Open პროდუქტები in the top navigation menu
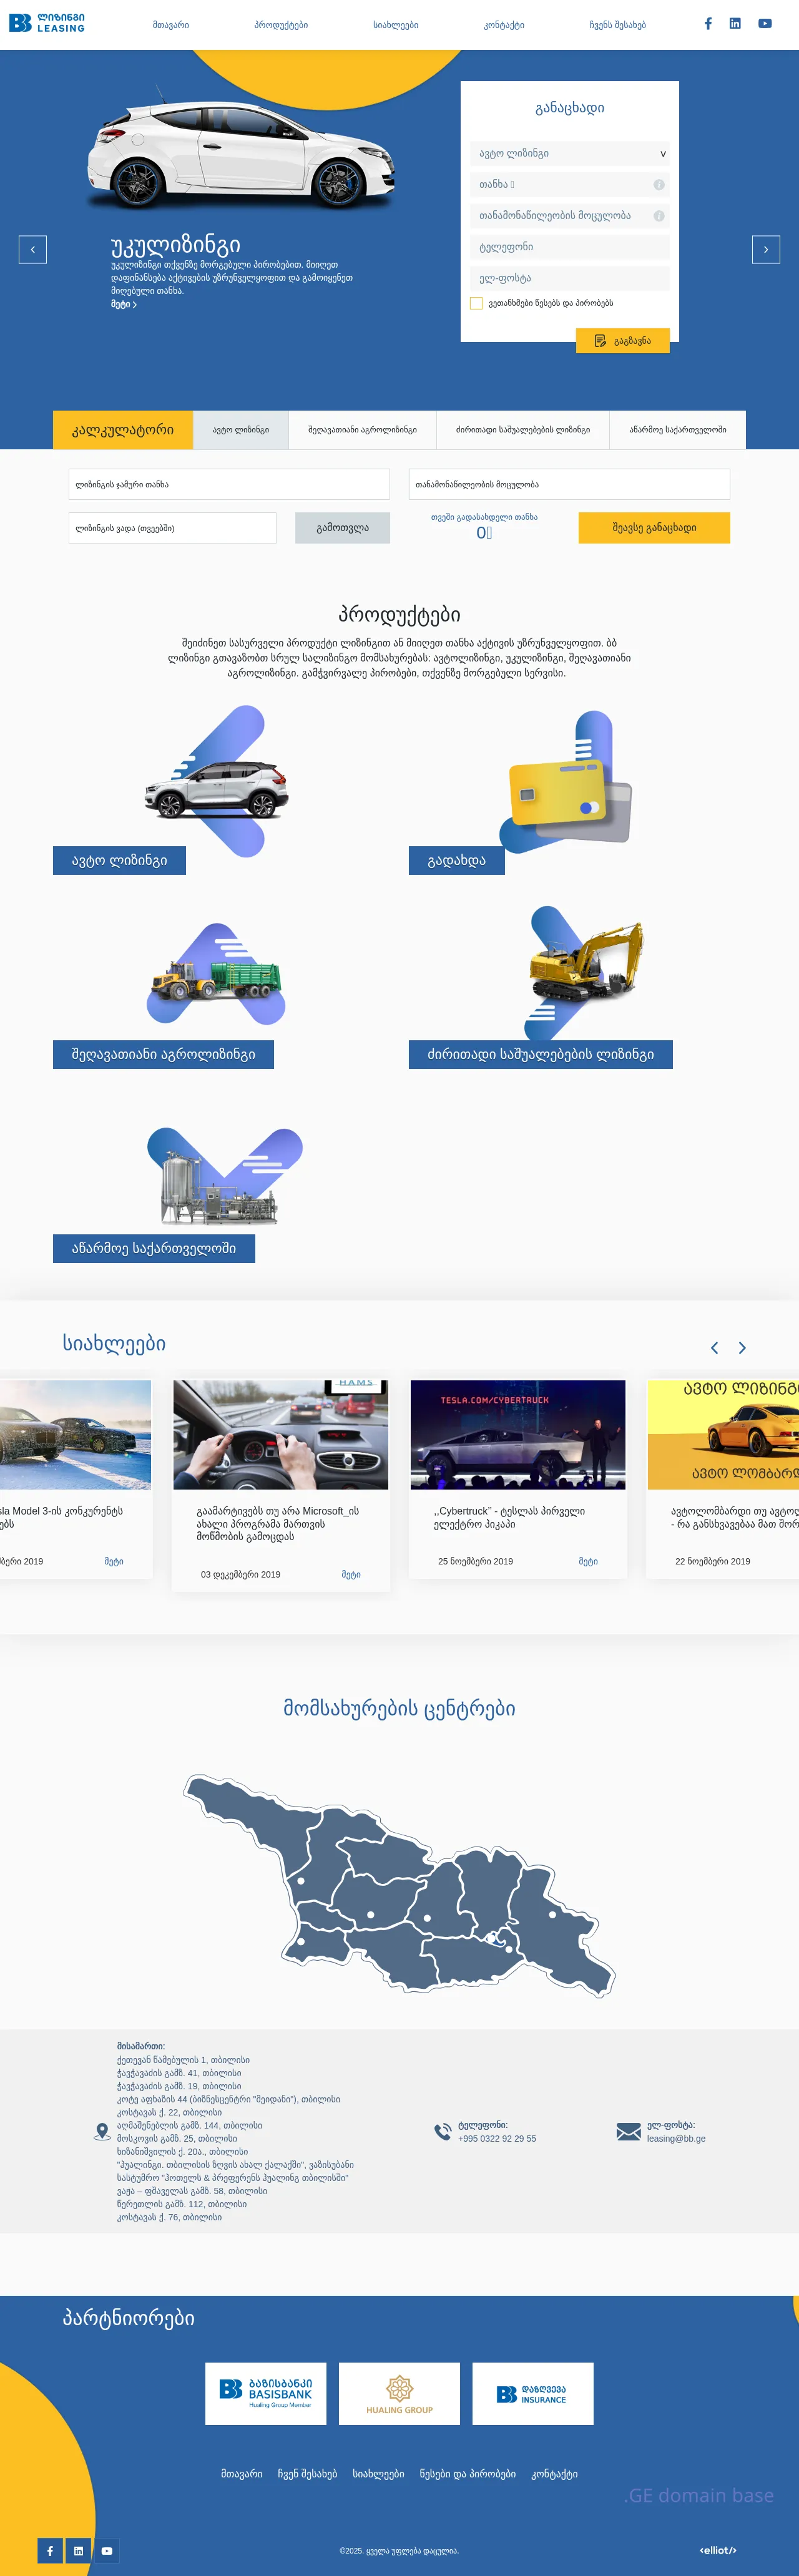 281,25
